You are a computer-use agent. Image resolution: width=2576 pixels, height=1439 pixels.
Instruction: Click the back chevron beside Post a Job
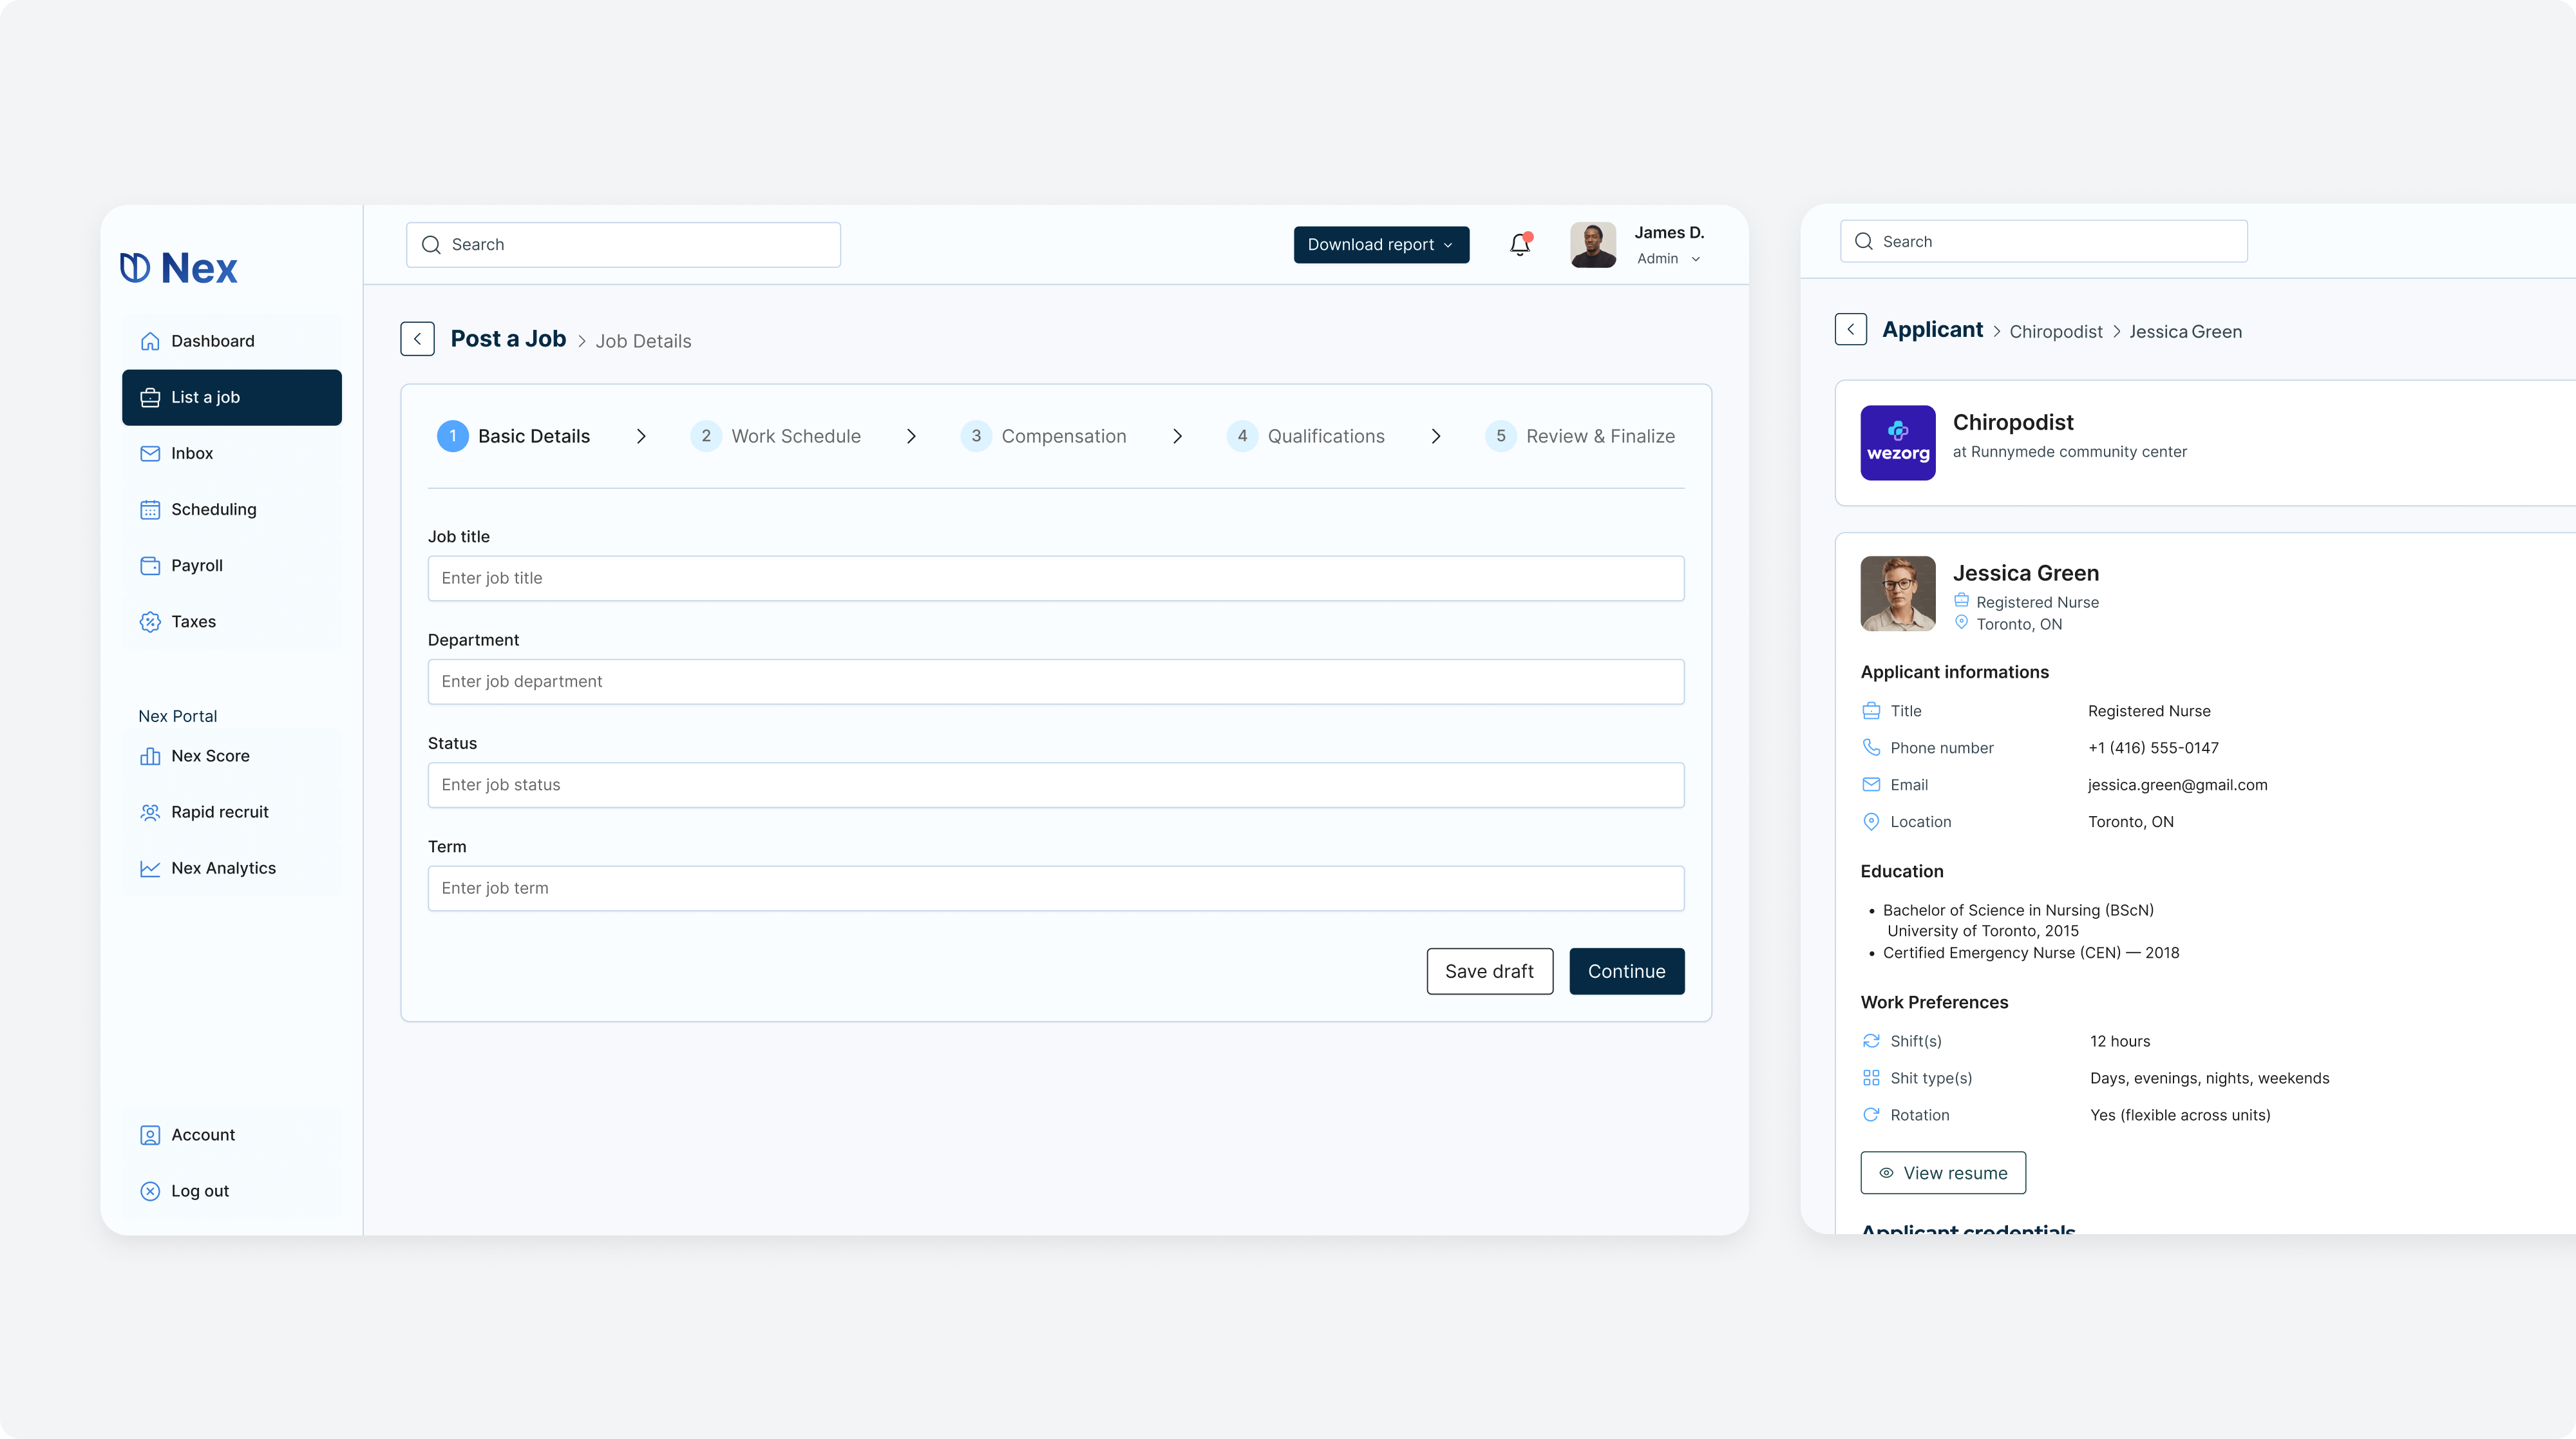coord(417,338)
